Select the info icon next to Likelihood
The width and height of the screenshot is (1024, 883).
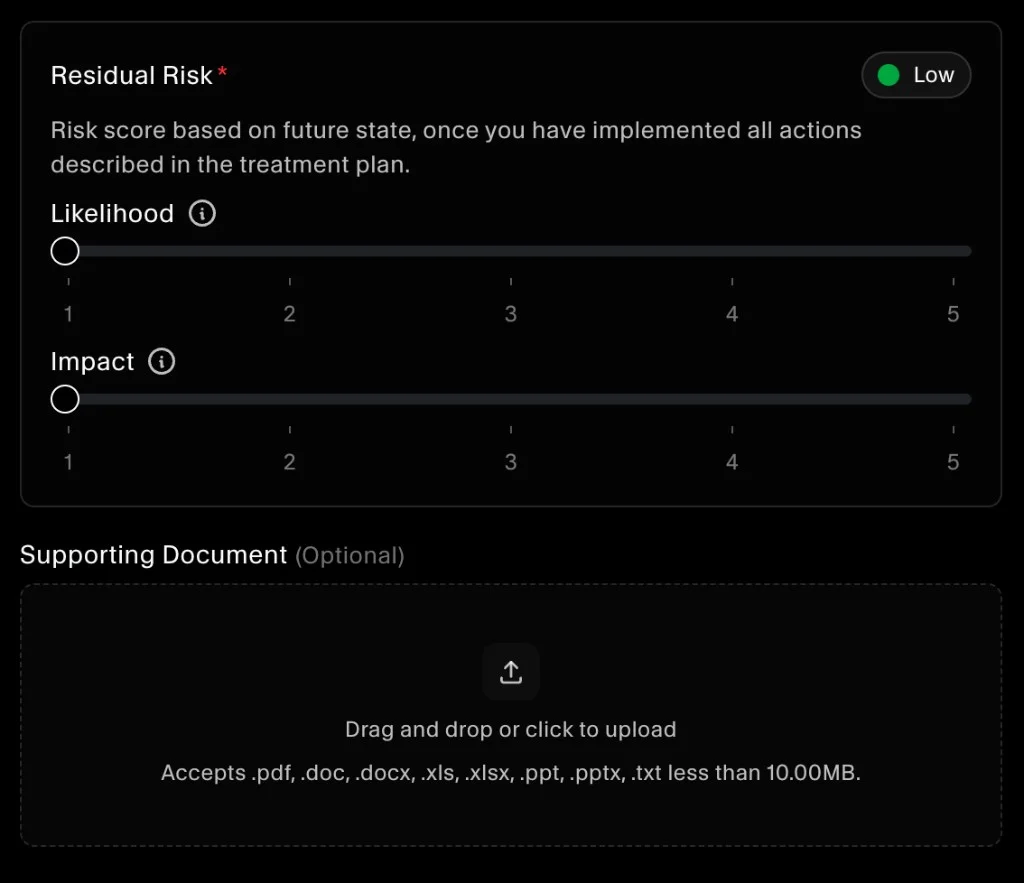tap(200, 213)
